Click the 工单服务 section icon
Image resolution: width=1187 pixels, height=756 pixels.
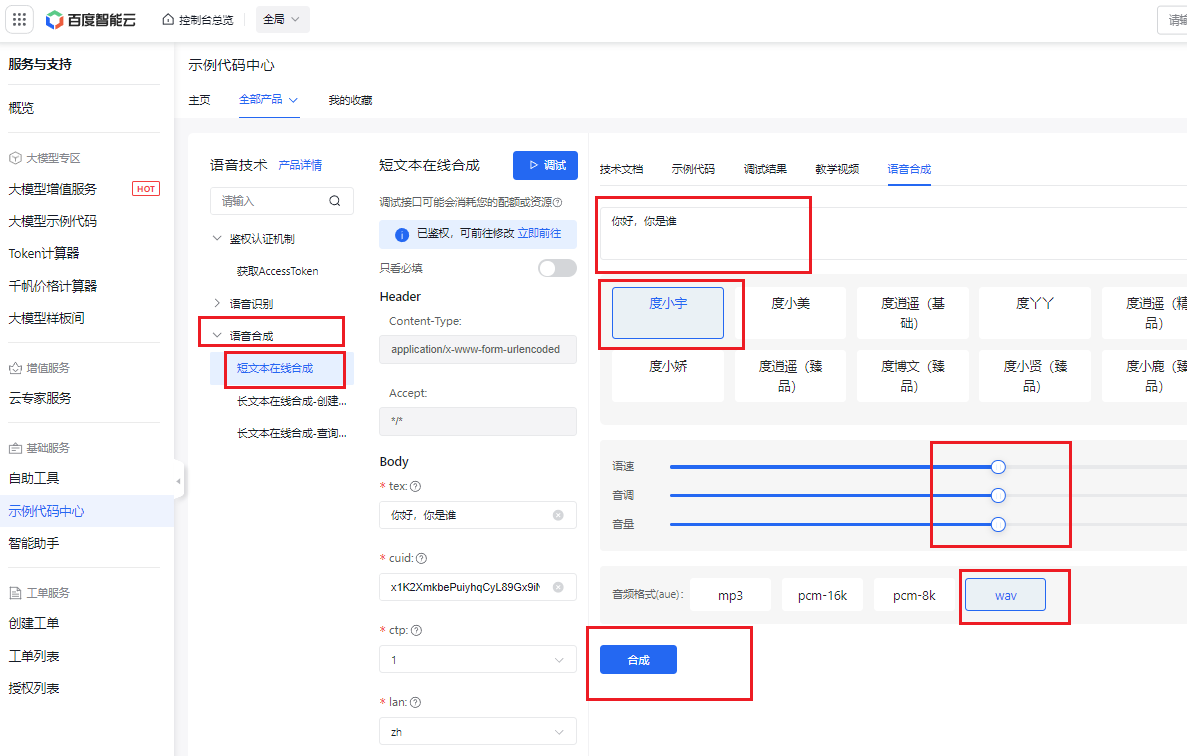pos(15,593)
